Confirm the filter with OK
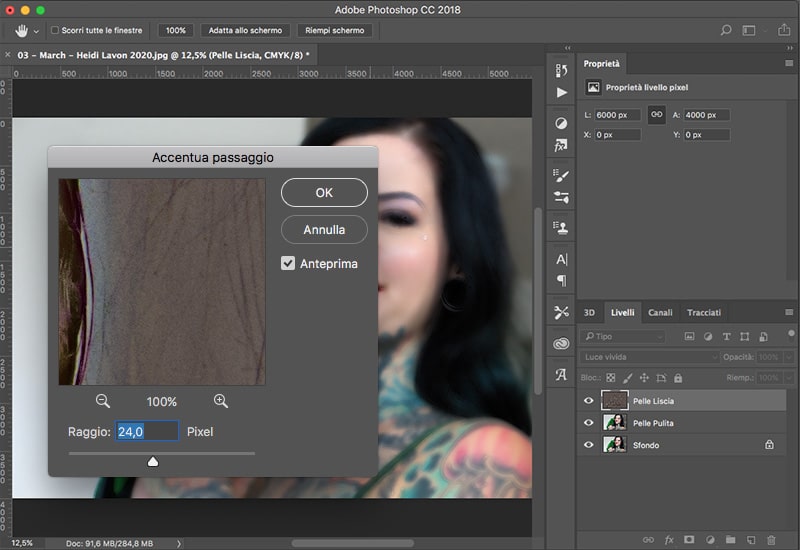The width and height of the screenshot is (800, 550). click(x=324, y=192)
